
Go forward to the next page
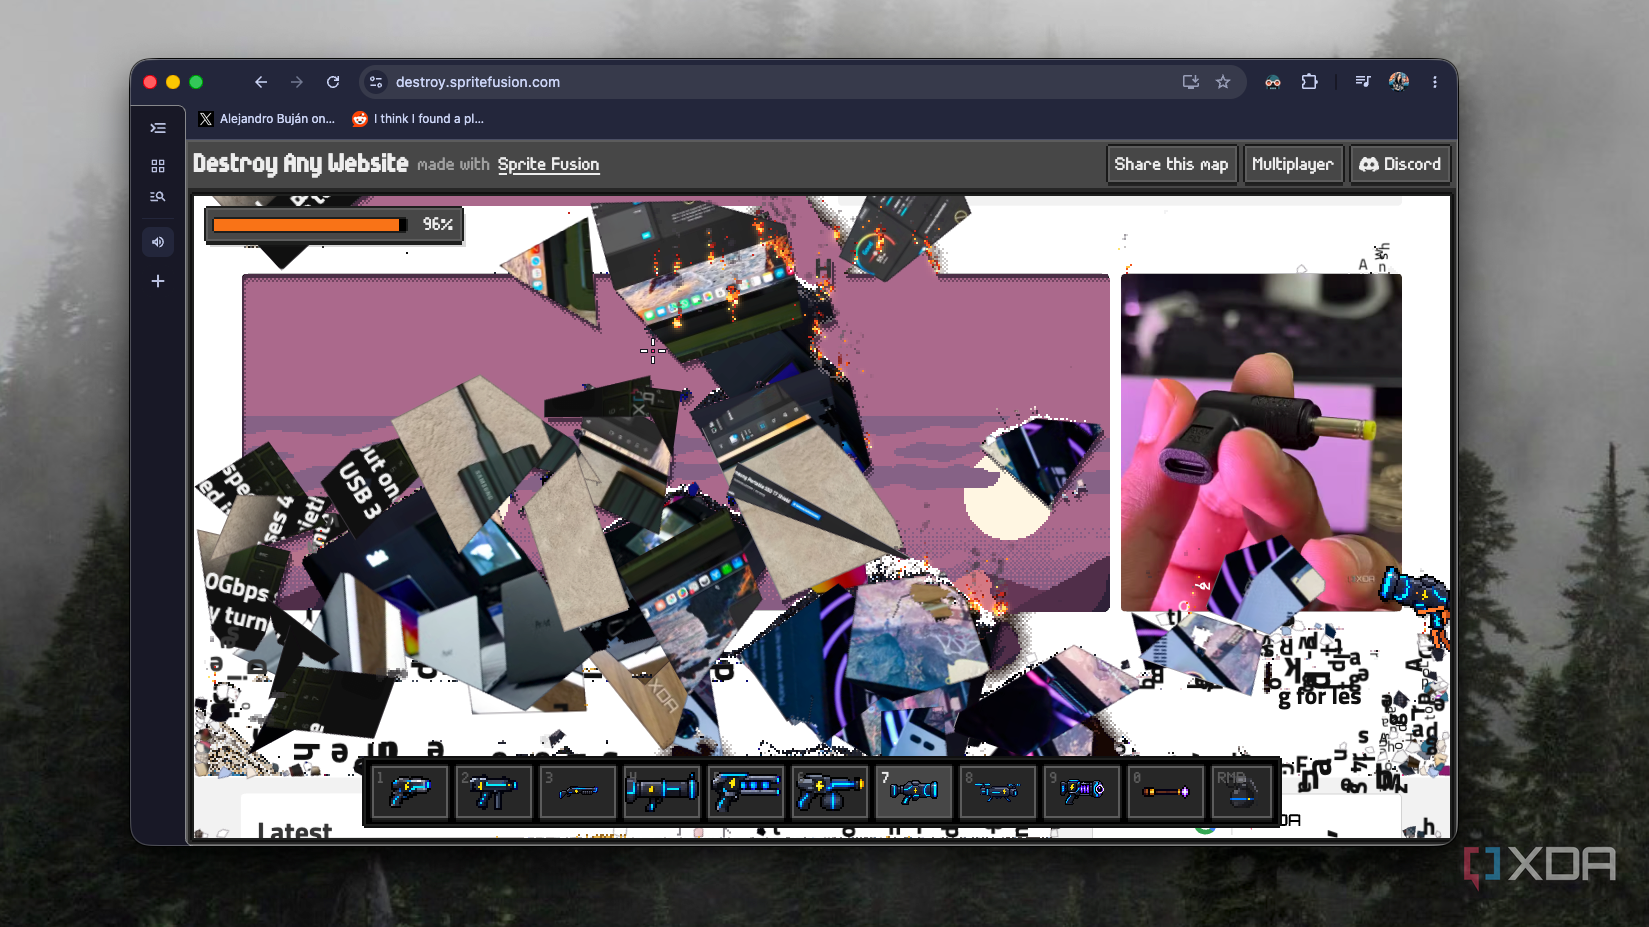(297, 82)
